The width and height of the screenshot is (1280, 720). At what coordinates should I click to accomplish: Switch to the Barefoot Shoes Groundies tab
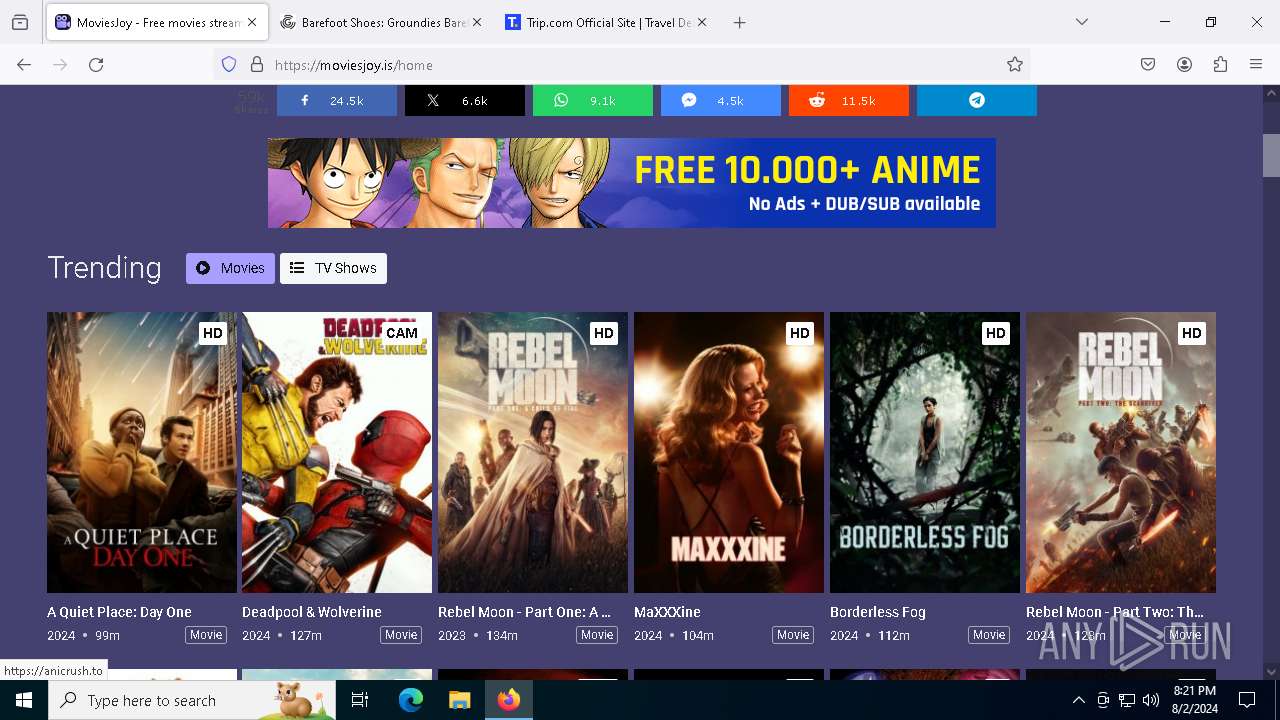coord(381,22)
